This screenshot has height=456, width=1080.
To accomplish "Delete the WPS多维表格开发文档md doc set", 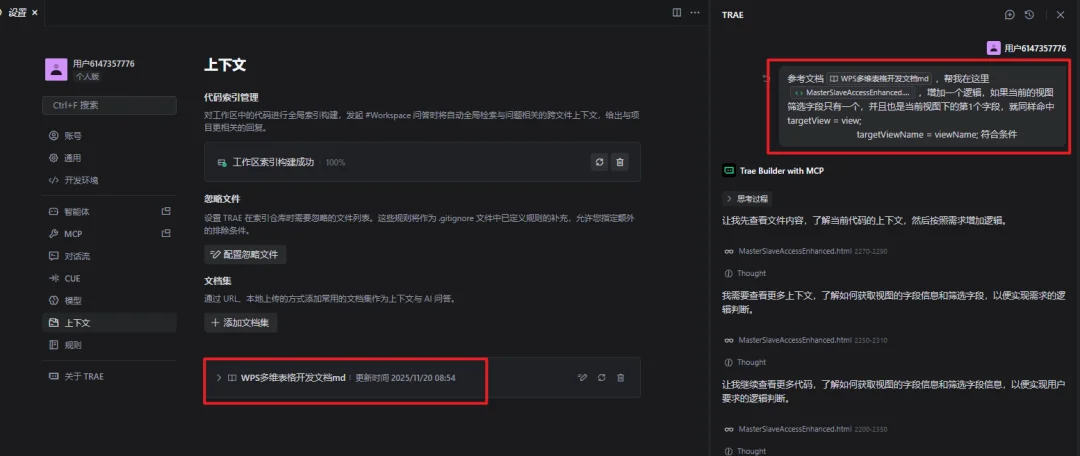I will (621, 377).
